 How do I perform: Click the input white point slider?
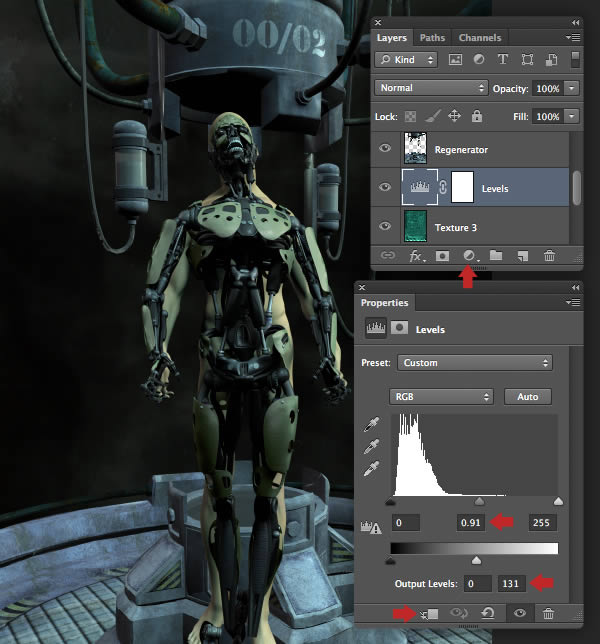pos(558,501)
